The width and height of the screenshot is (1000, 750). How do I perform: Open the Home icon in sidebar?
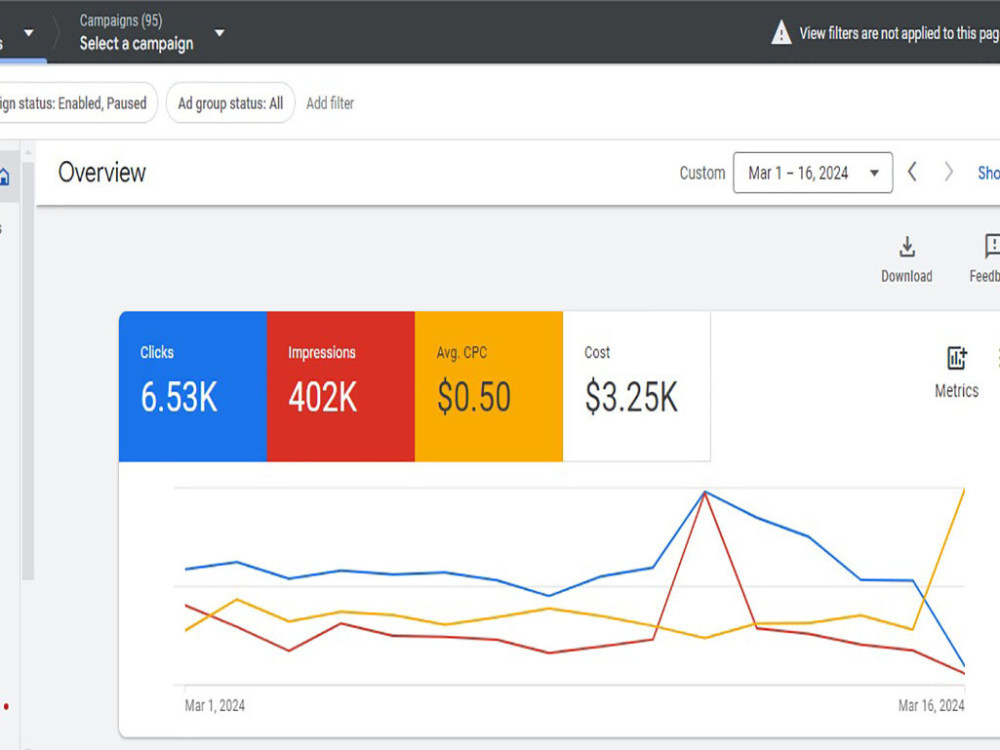click(4, 177)
